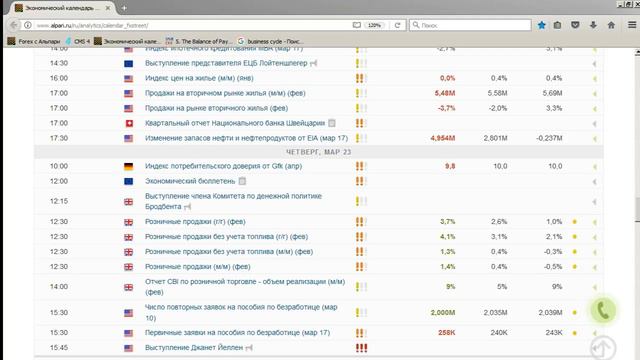This screenshot has height=360, width=640.
Task: Click ЧЕТВЕРГ, МАР 23 date header
Action: [318, 152]
